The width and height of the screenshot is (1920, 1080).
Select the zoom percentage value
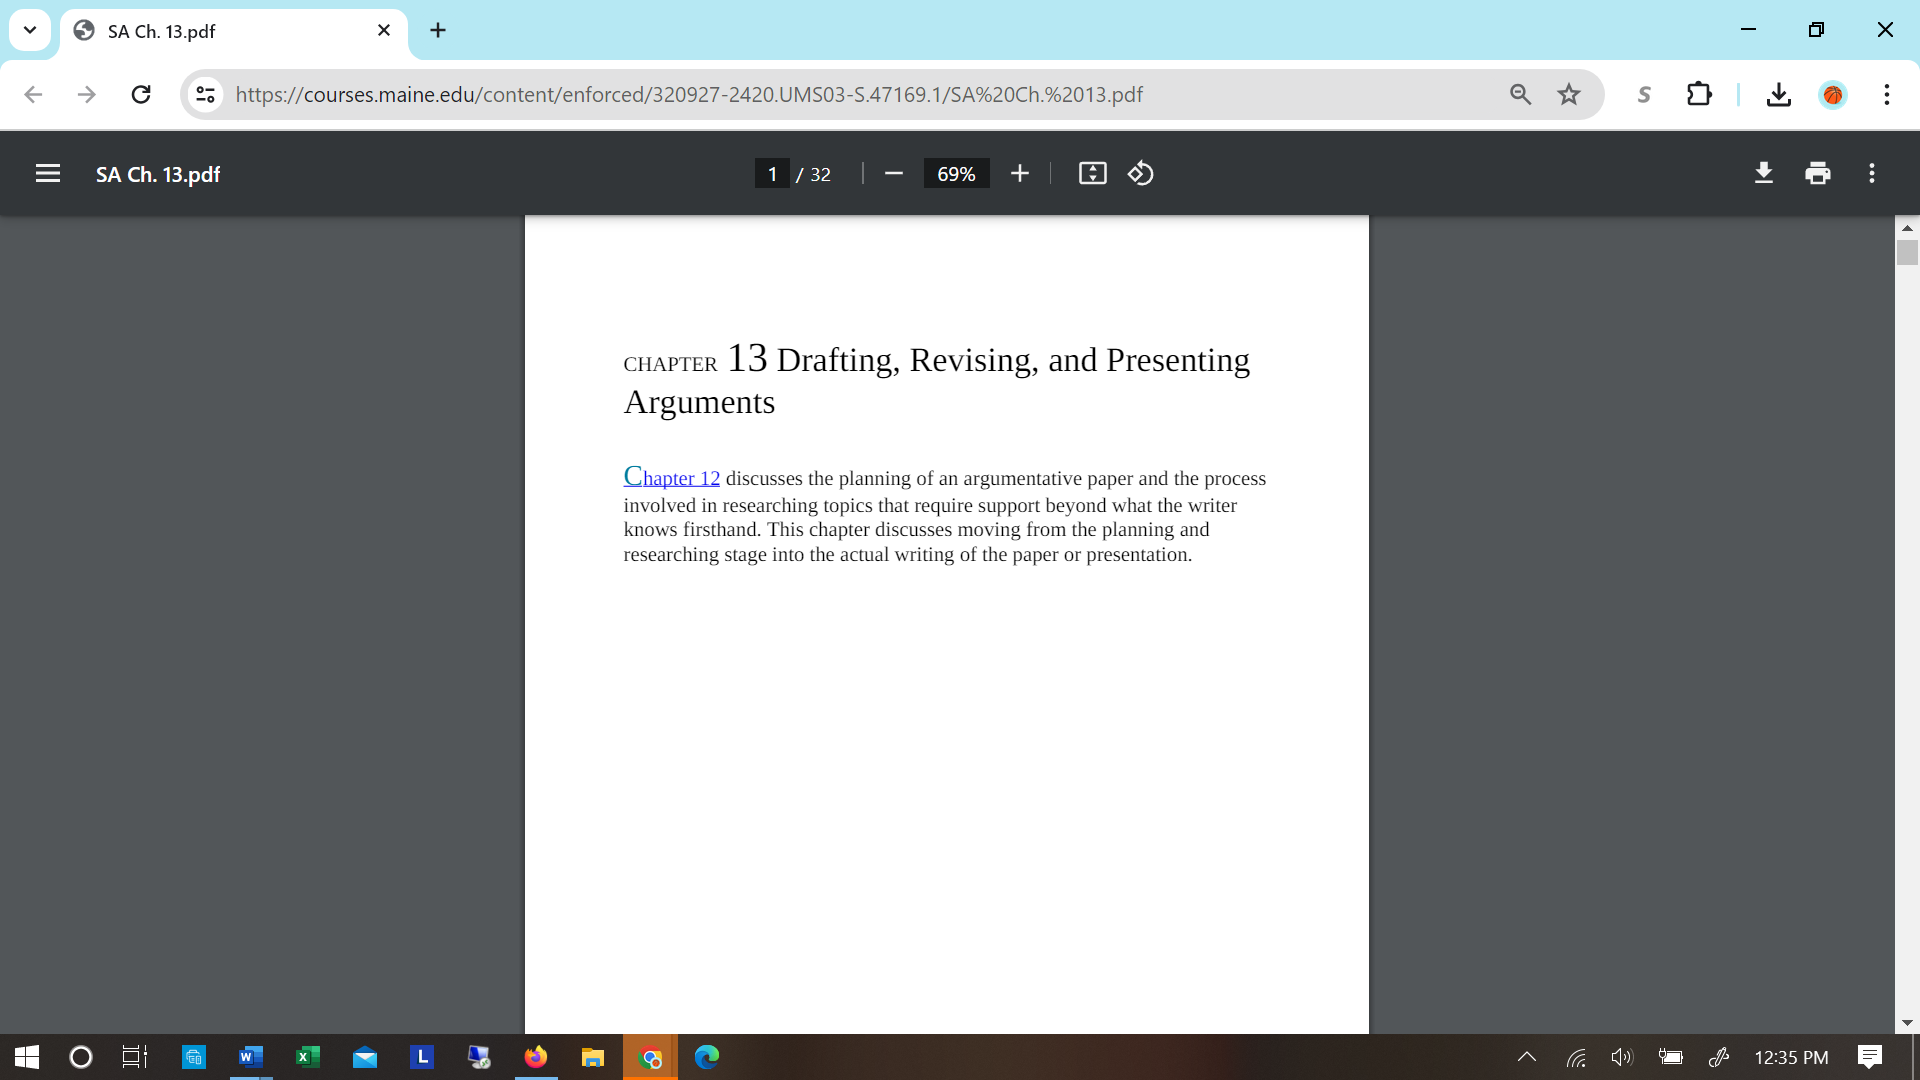pos(956,173)
